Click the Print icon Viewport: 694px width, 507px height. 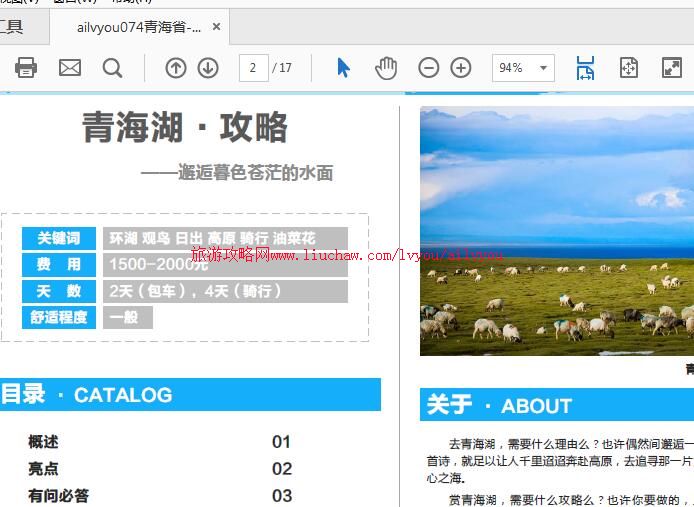click(26, 68)
